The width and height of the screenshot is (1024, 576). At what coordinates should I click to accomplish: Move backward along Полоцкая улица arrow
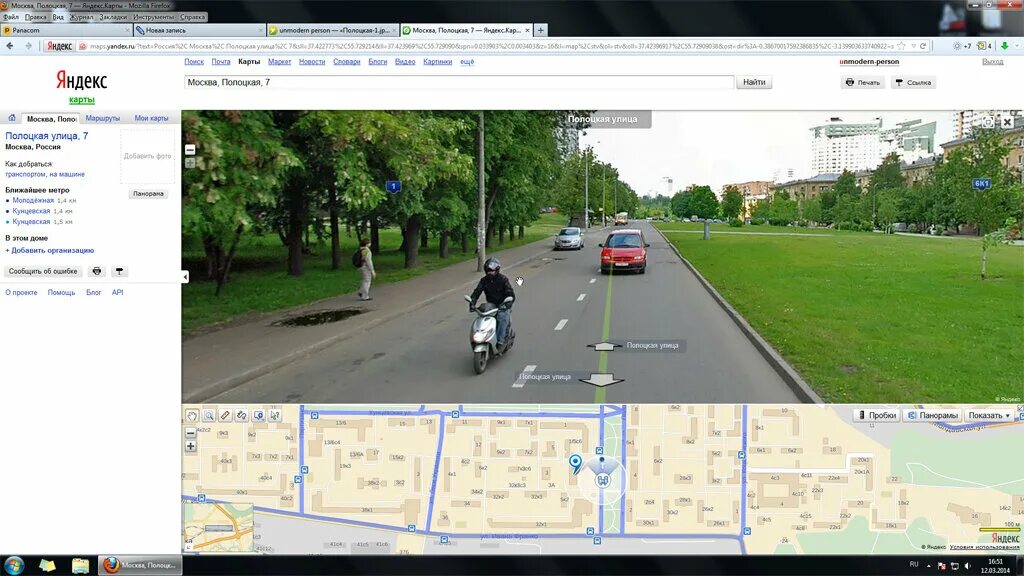tap(601, 379)
